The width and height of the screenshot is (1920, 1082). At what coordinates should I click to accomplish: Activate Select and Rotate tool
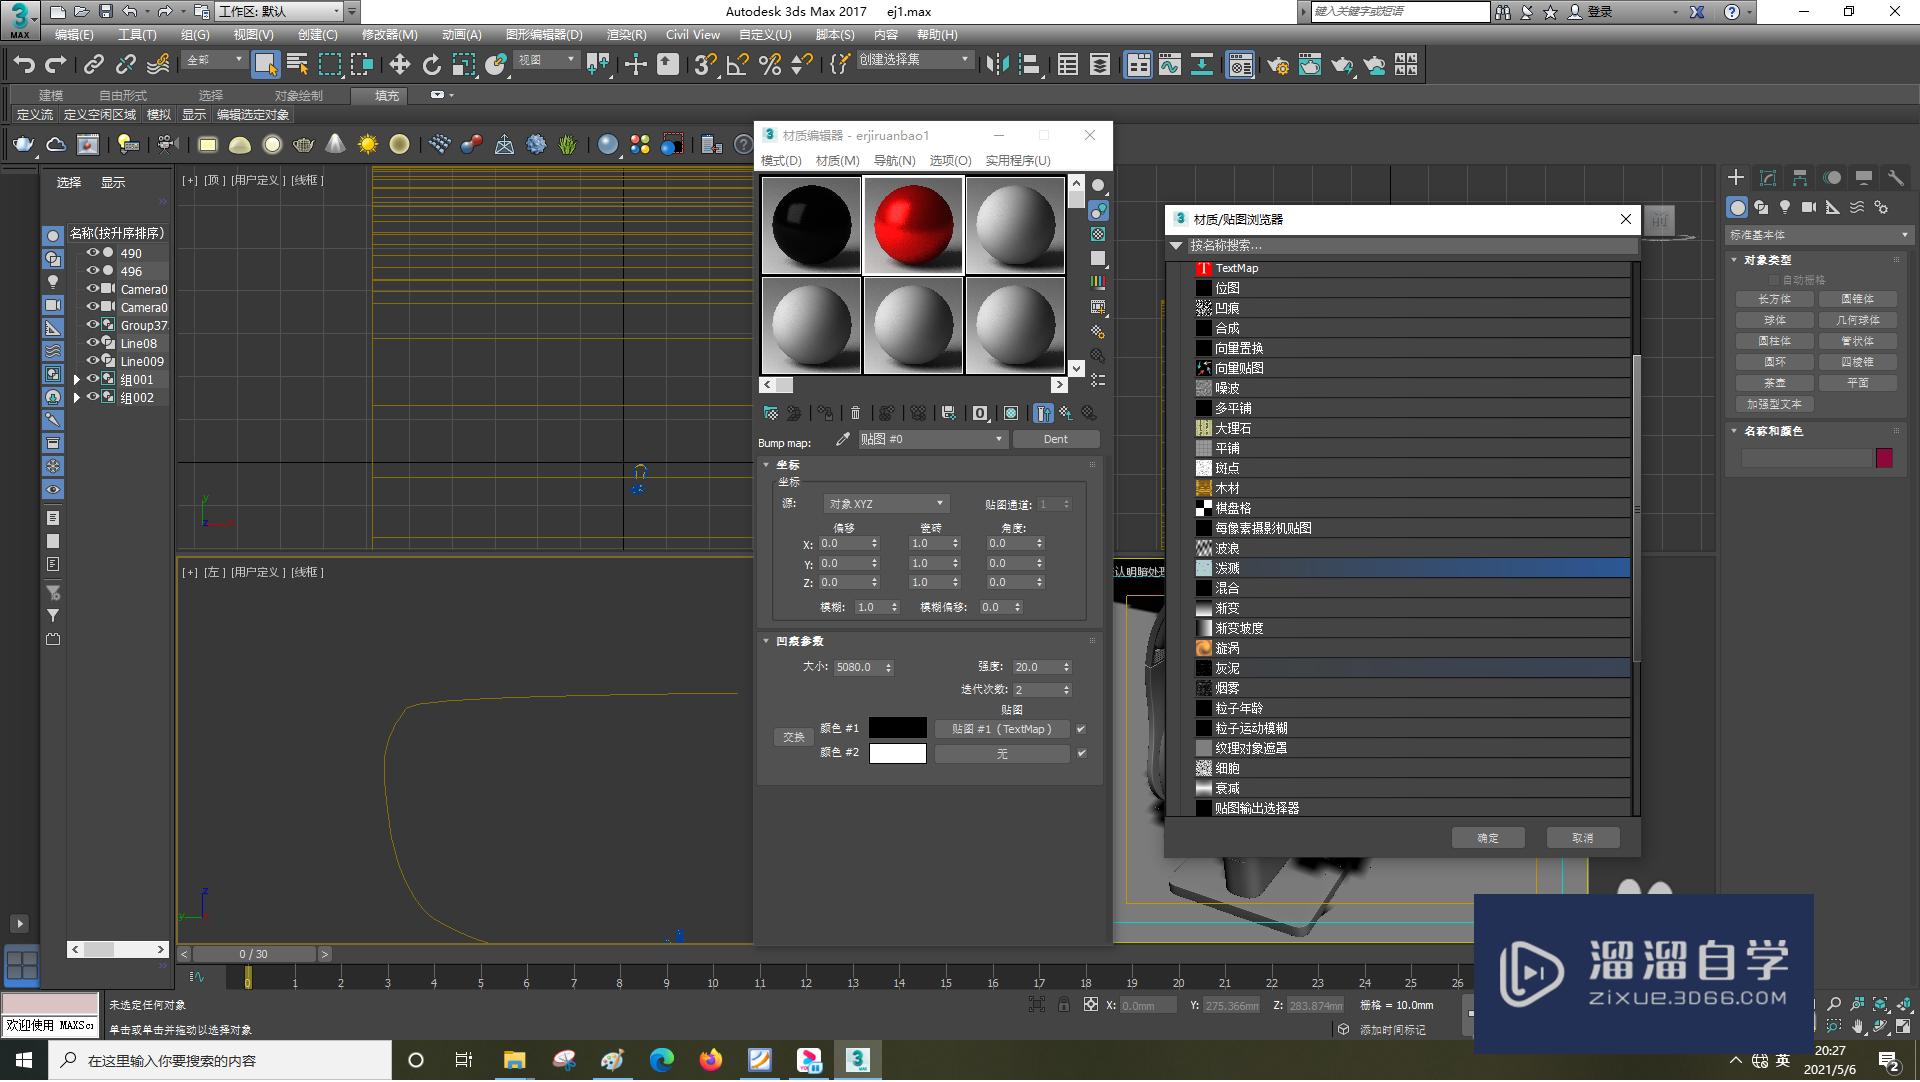(432, 65)
